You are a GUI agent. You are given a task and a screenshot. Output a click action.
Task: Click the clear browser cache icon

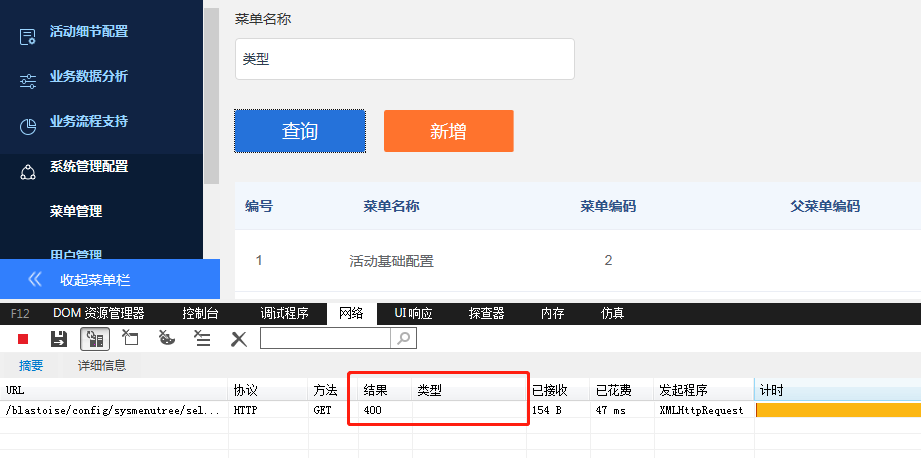point(130,339)
